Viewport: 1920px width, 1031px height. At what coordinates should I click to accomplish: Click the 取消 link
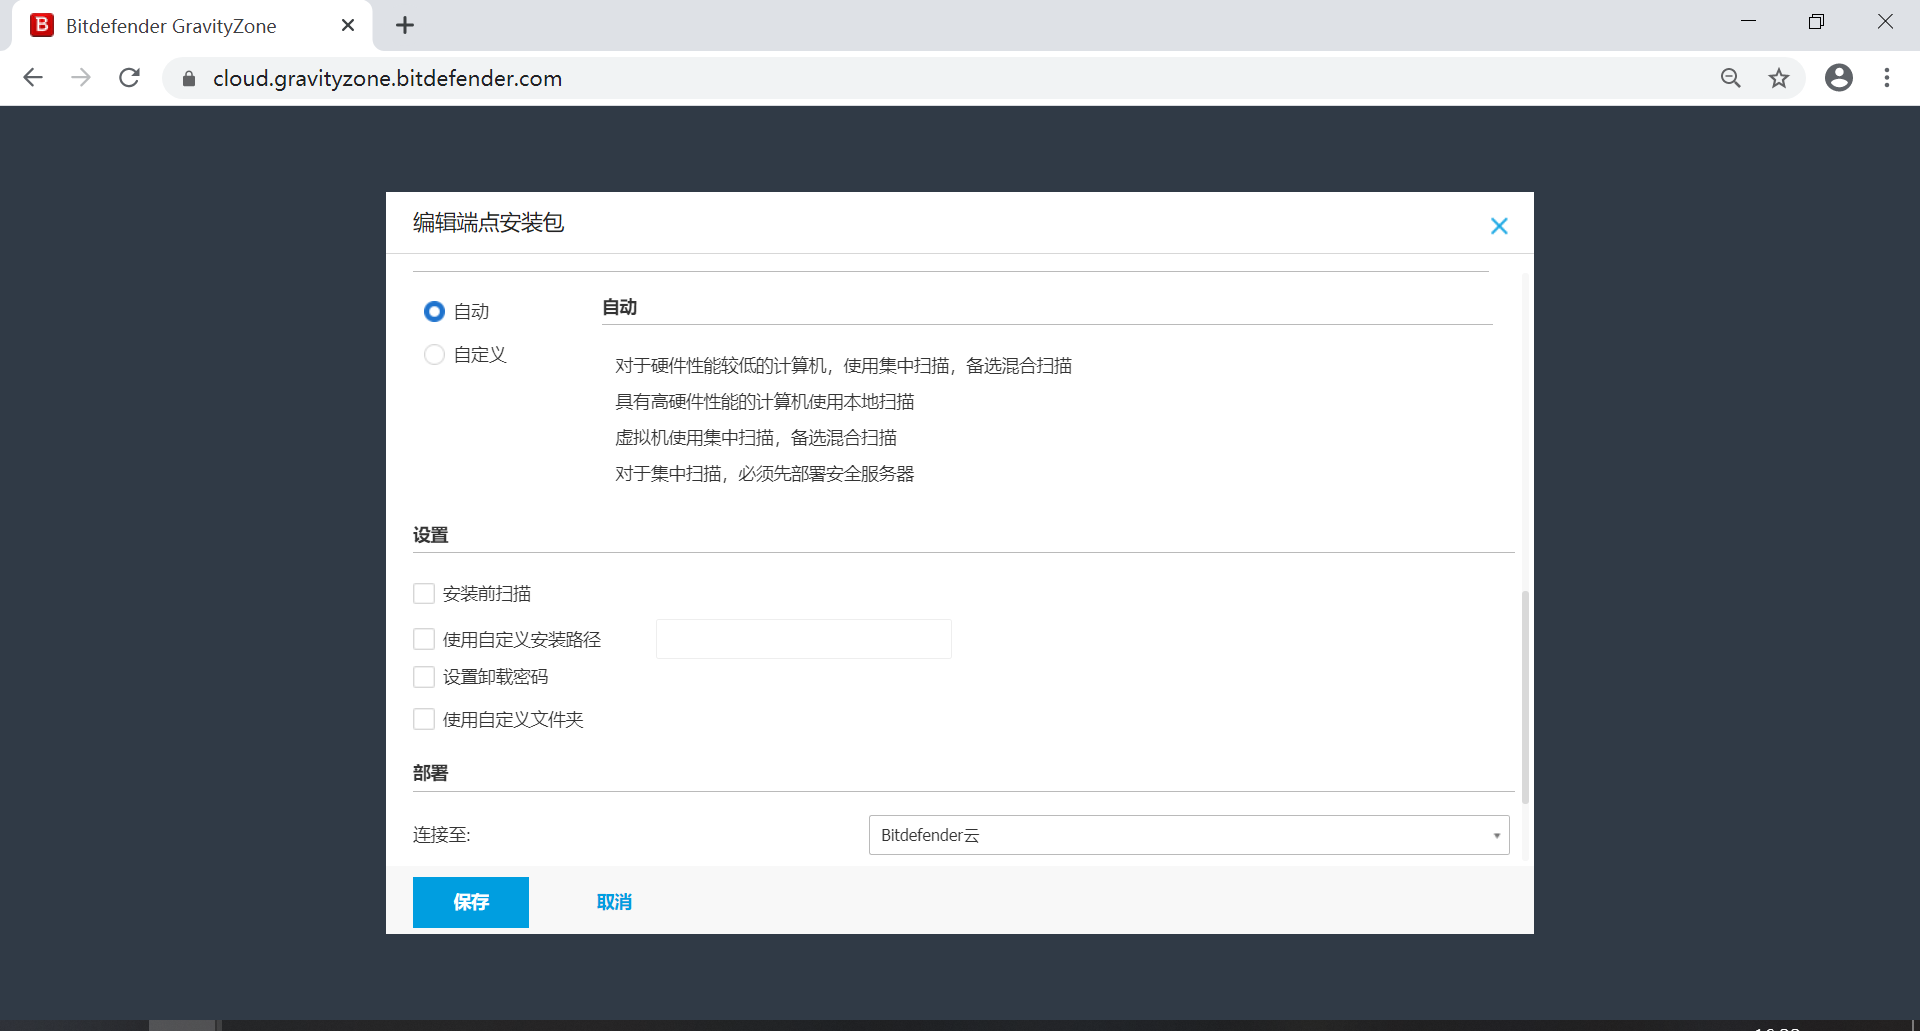click(x=614, y=902)
